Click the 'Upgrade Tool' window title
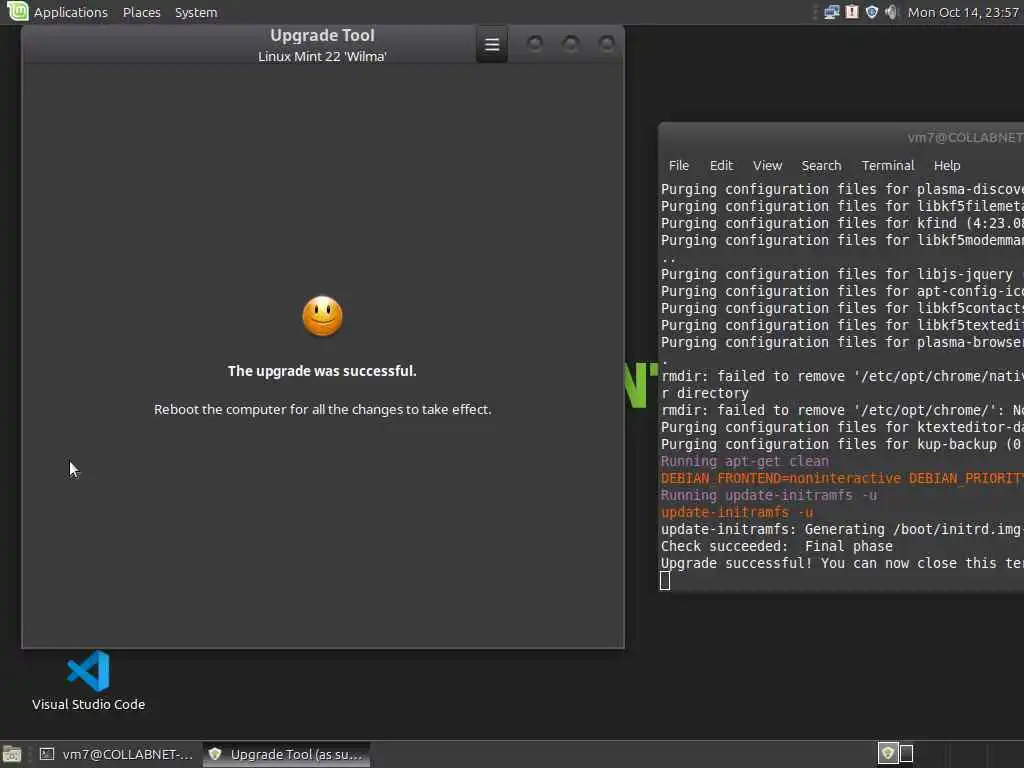Screen dimensions: 1024x768 point(322,35)
